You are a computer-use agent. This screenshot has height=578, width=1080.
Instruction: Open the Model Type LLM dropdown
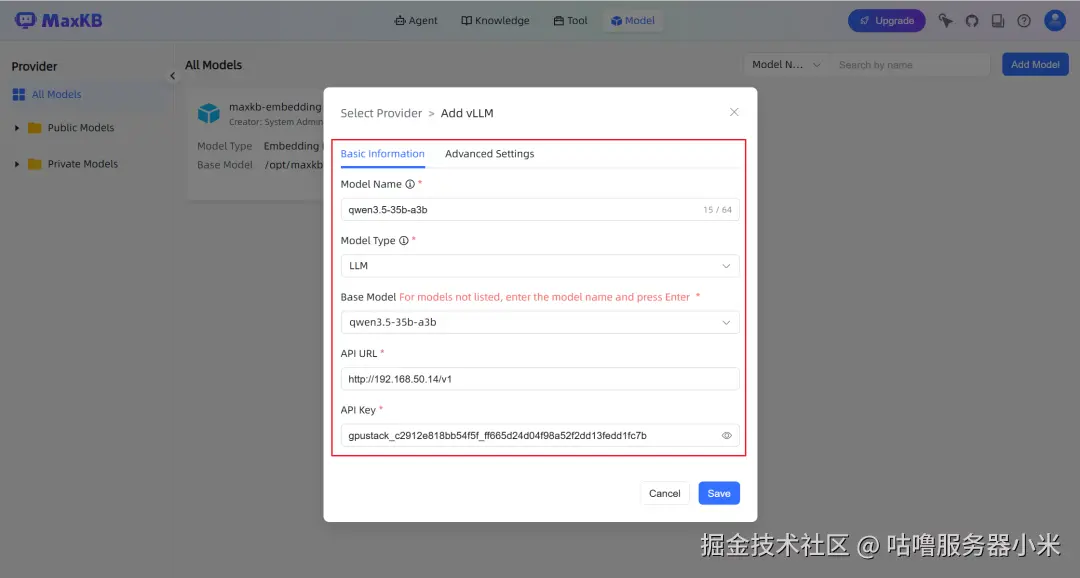(540, 266)
